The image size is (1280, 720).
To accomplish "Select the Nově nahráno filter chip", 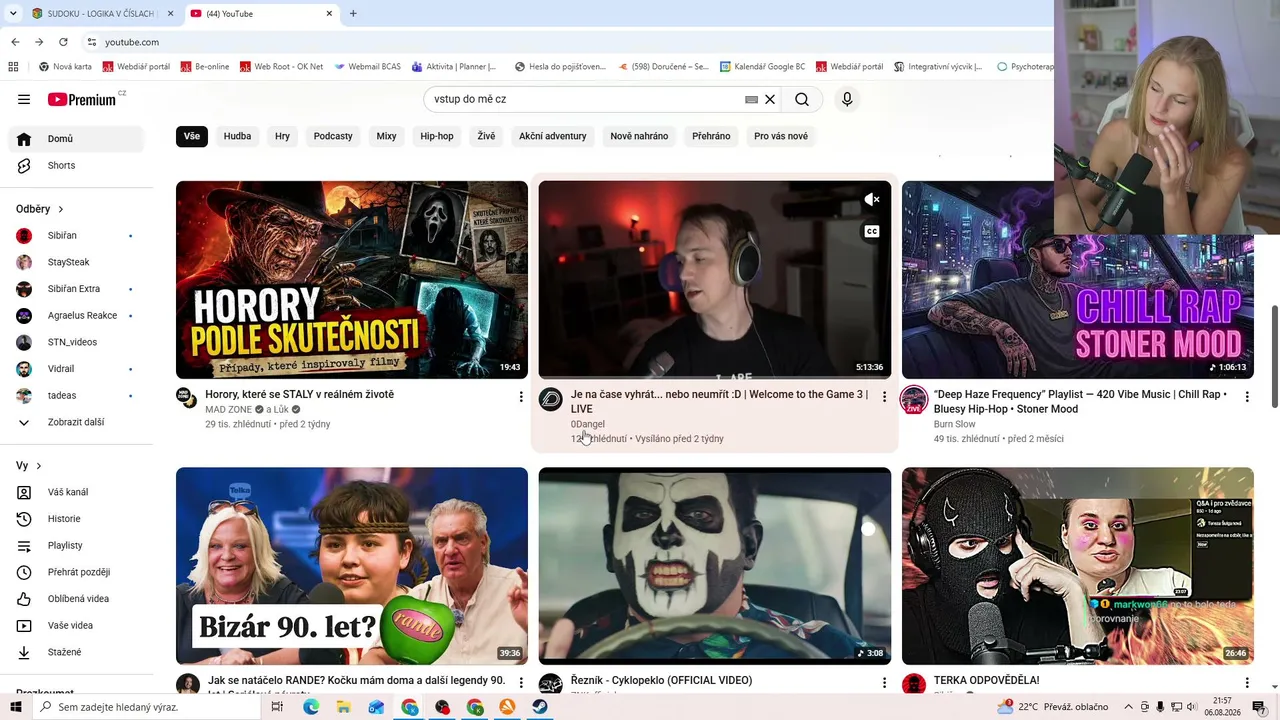I will 639,136.
